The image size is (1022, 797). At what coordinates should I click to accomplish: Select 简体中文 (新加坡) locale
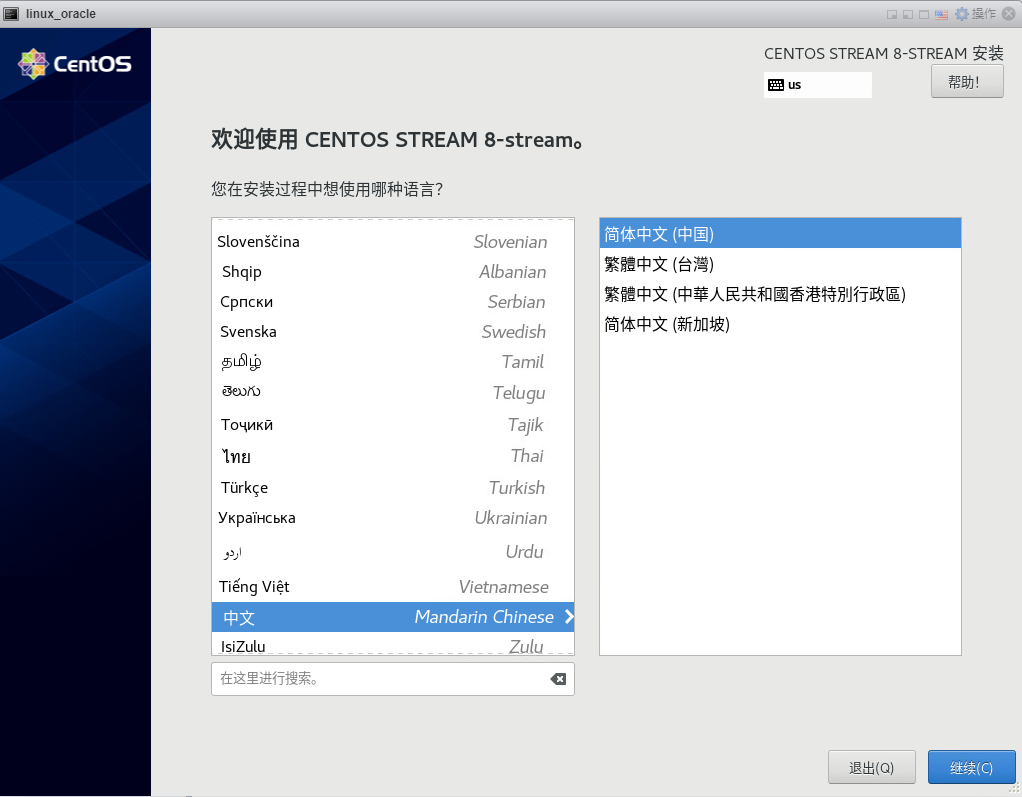[x=780, y=324]
